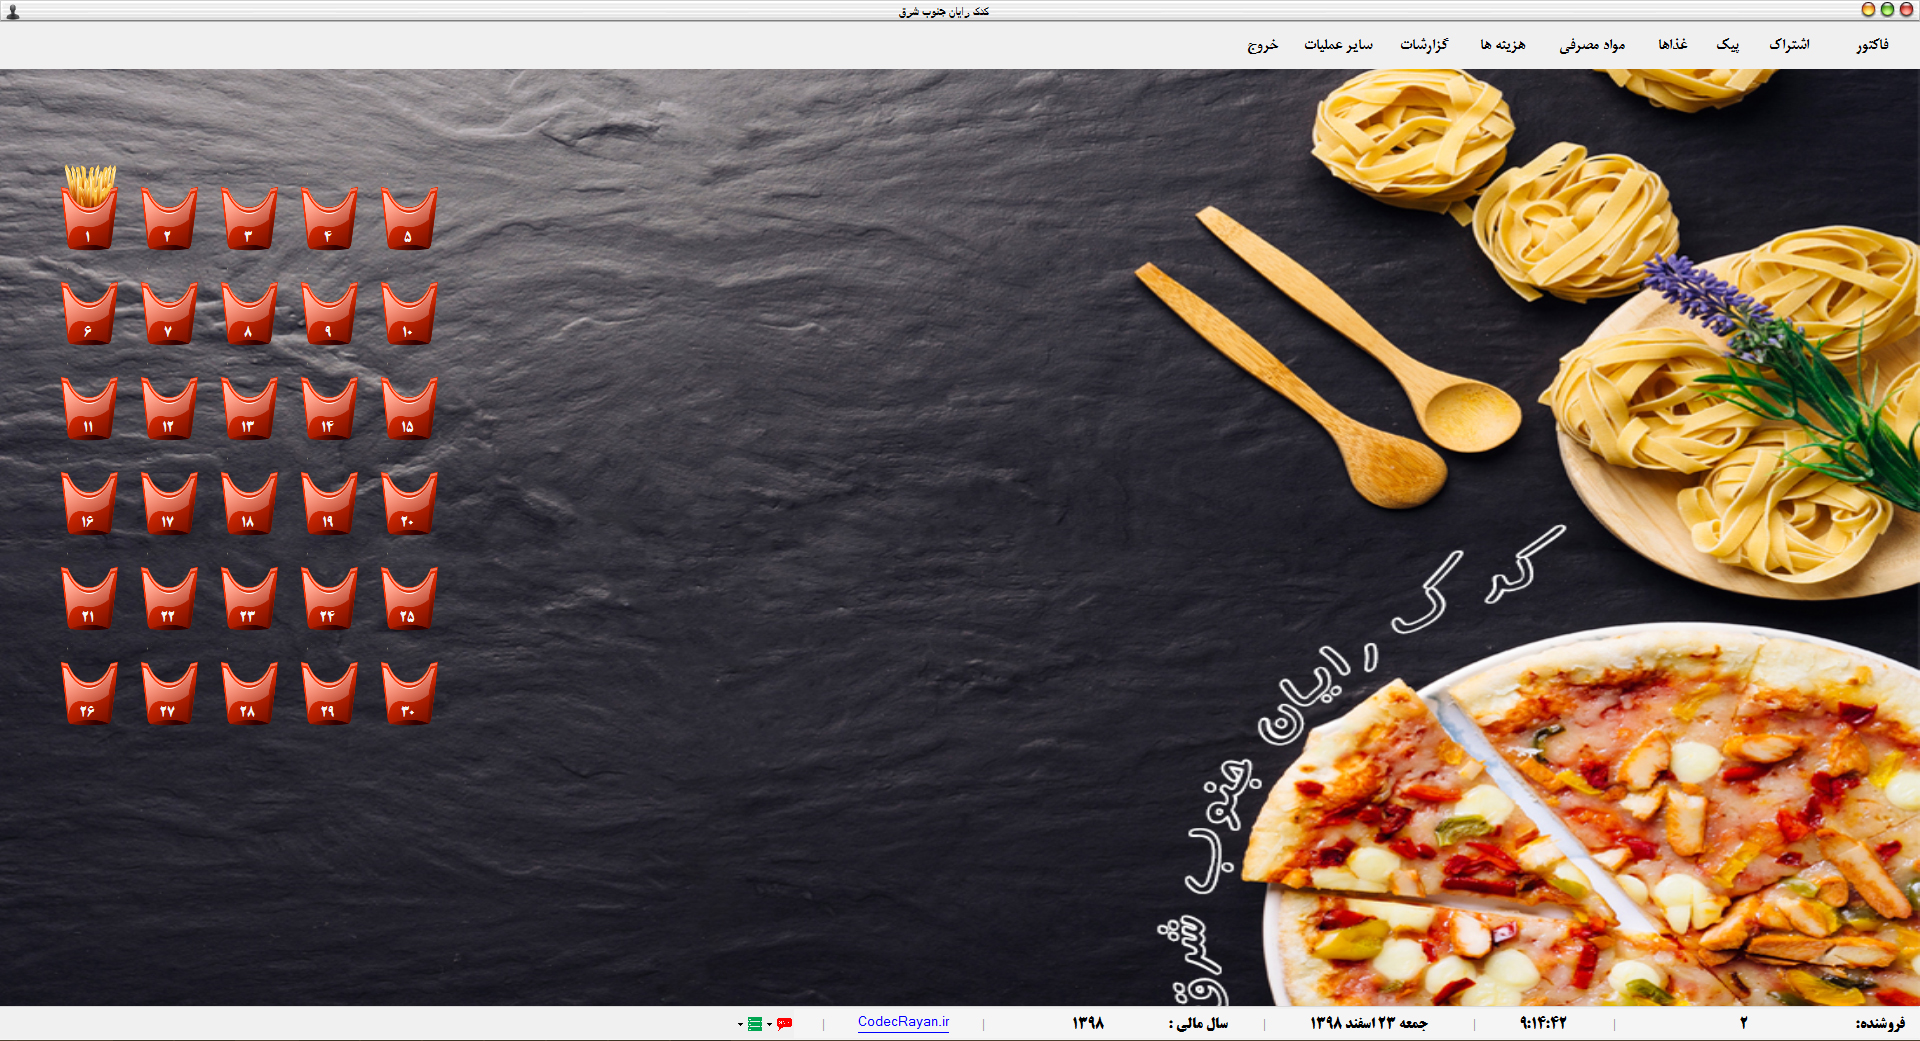Viewport: 1920px width, 1041px height.
Task: Choose table number 12 icon
Action: coord(169,408)
